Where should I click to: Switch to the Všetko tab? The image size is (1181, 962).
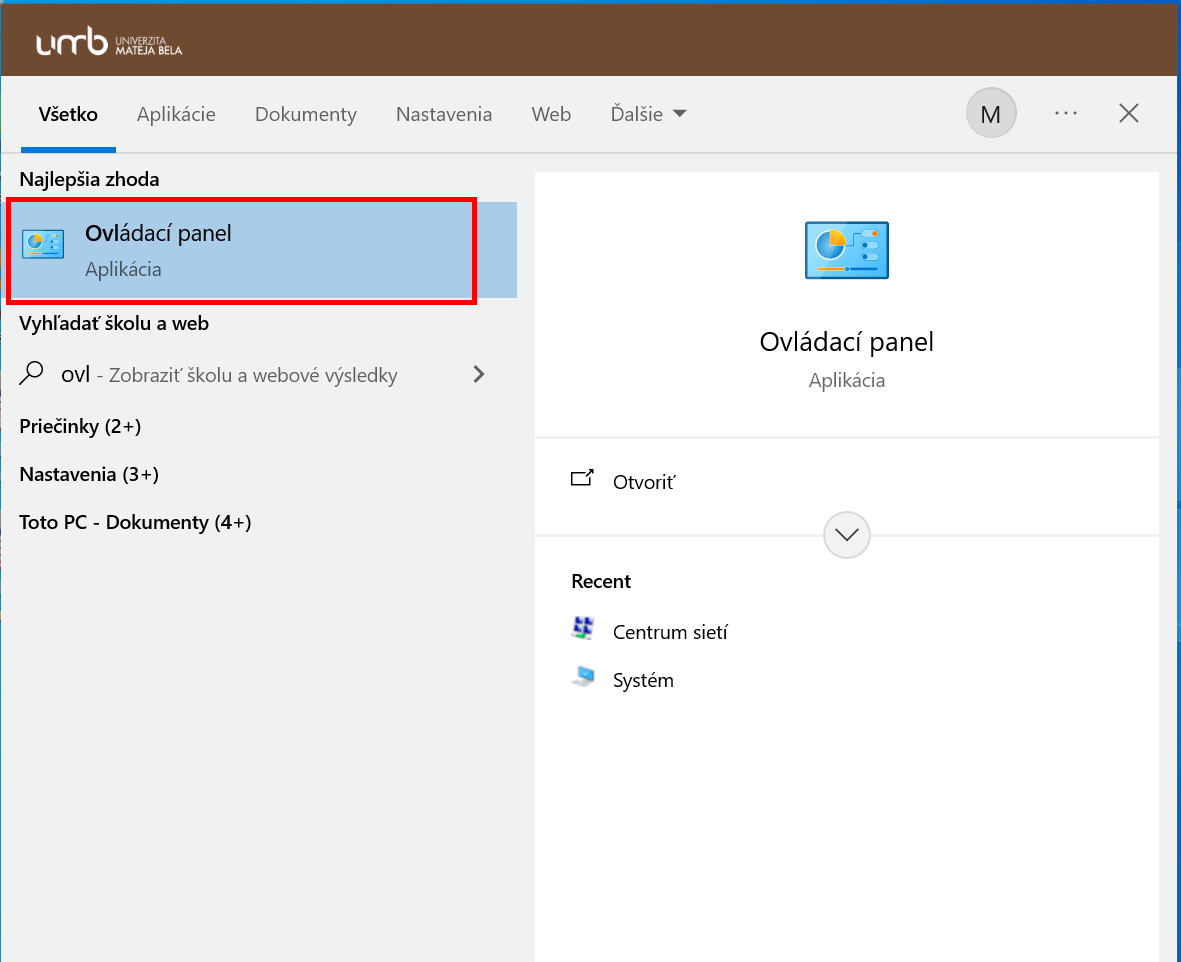68,115
